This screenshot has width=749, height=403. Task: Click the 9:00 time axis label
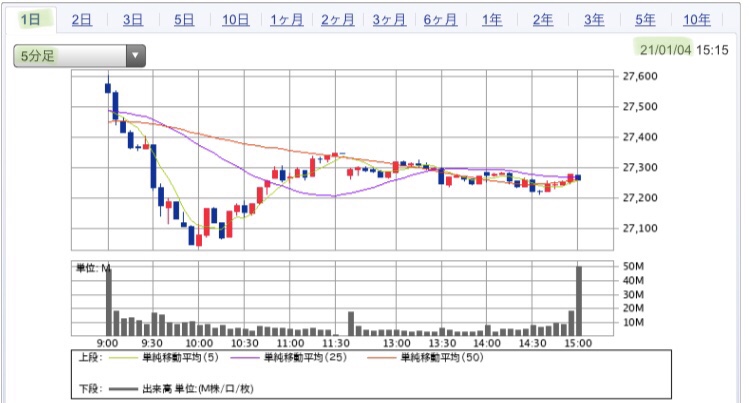[107, 343]
